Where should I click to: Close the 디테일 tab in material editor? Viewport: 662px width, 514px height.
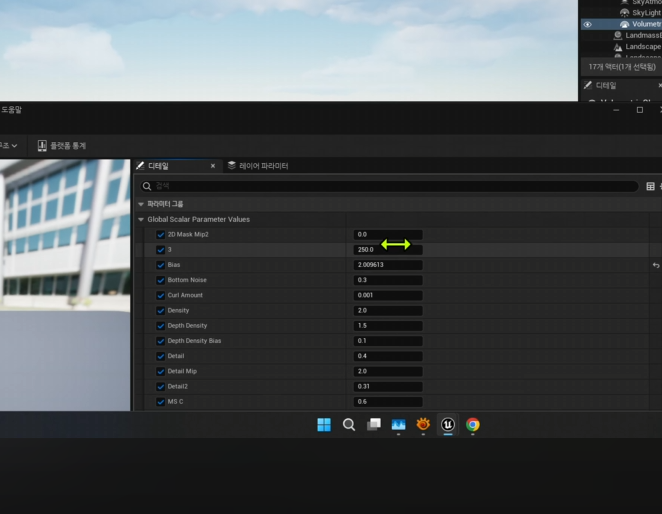click(x=213, y=166)
